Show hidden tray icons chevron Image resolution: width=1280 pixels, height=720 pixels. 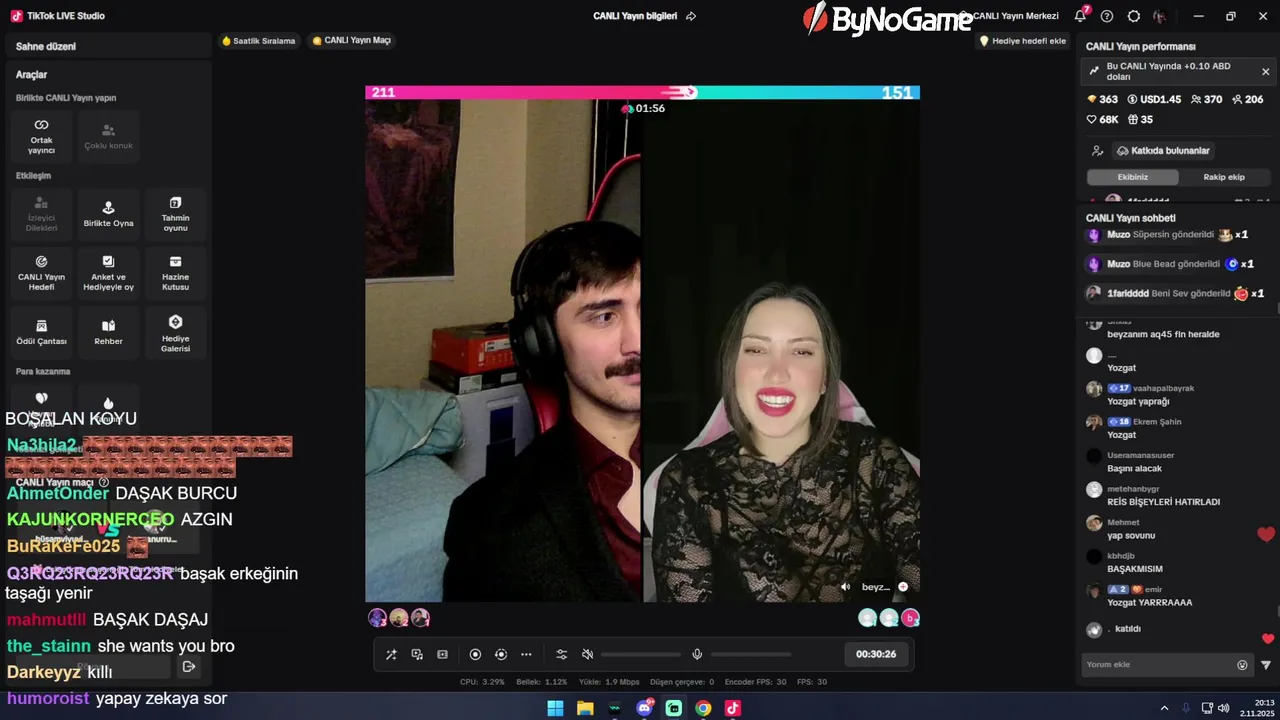tap(1164, 708)
